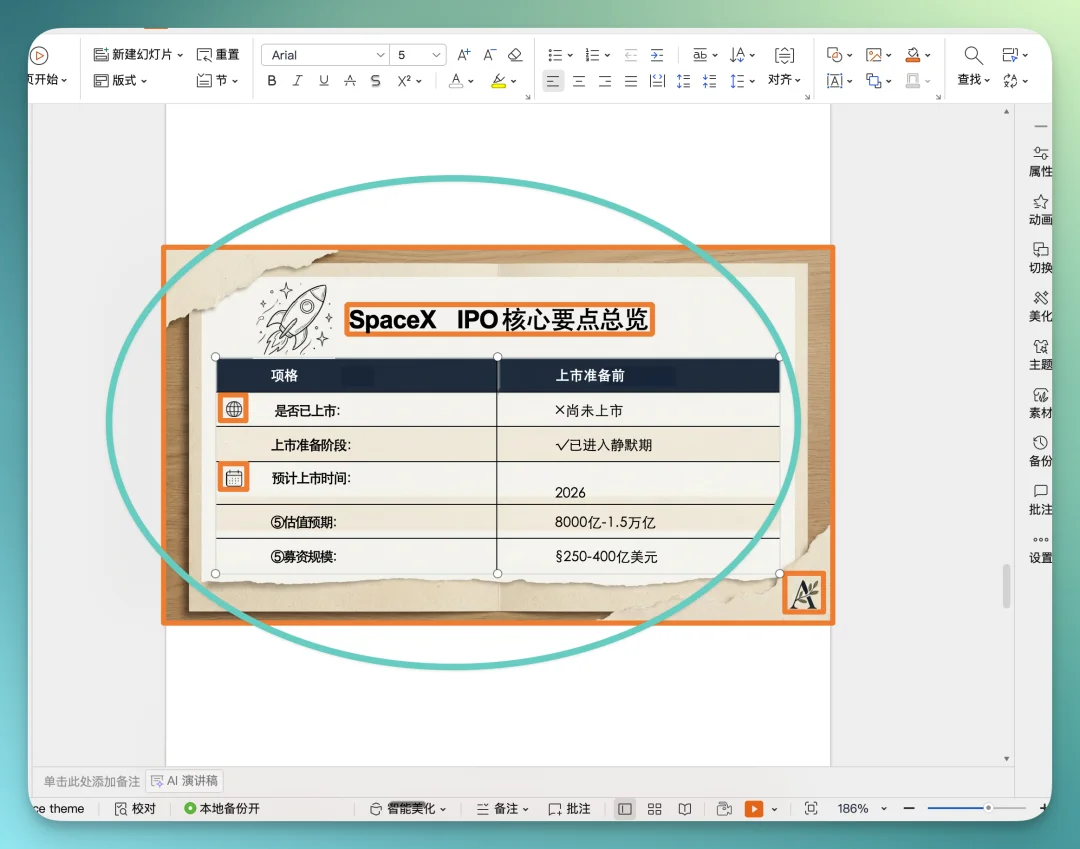Viewport: 1080px width, 849px height.
Task: Open the 动画 animation panel
Action: pyautogui.click(x=1040, y=211)
